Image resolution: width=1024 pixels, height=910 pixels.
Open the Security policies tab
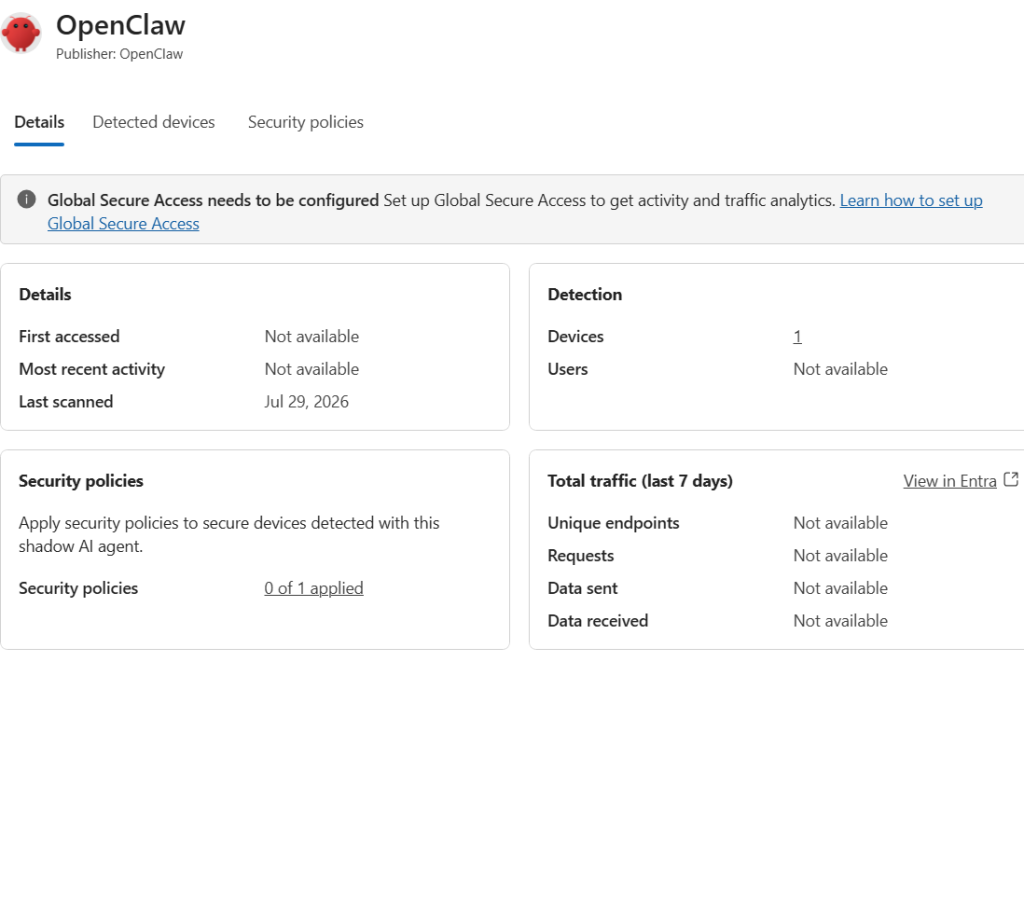pyautogui.click(x=306, y=122)
